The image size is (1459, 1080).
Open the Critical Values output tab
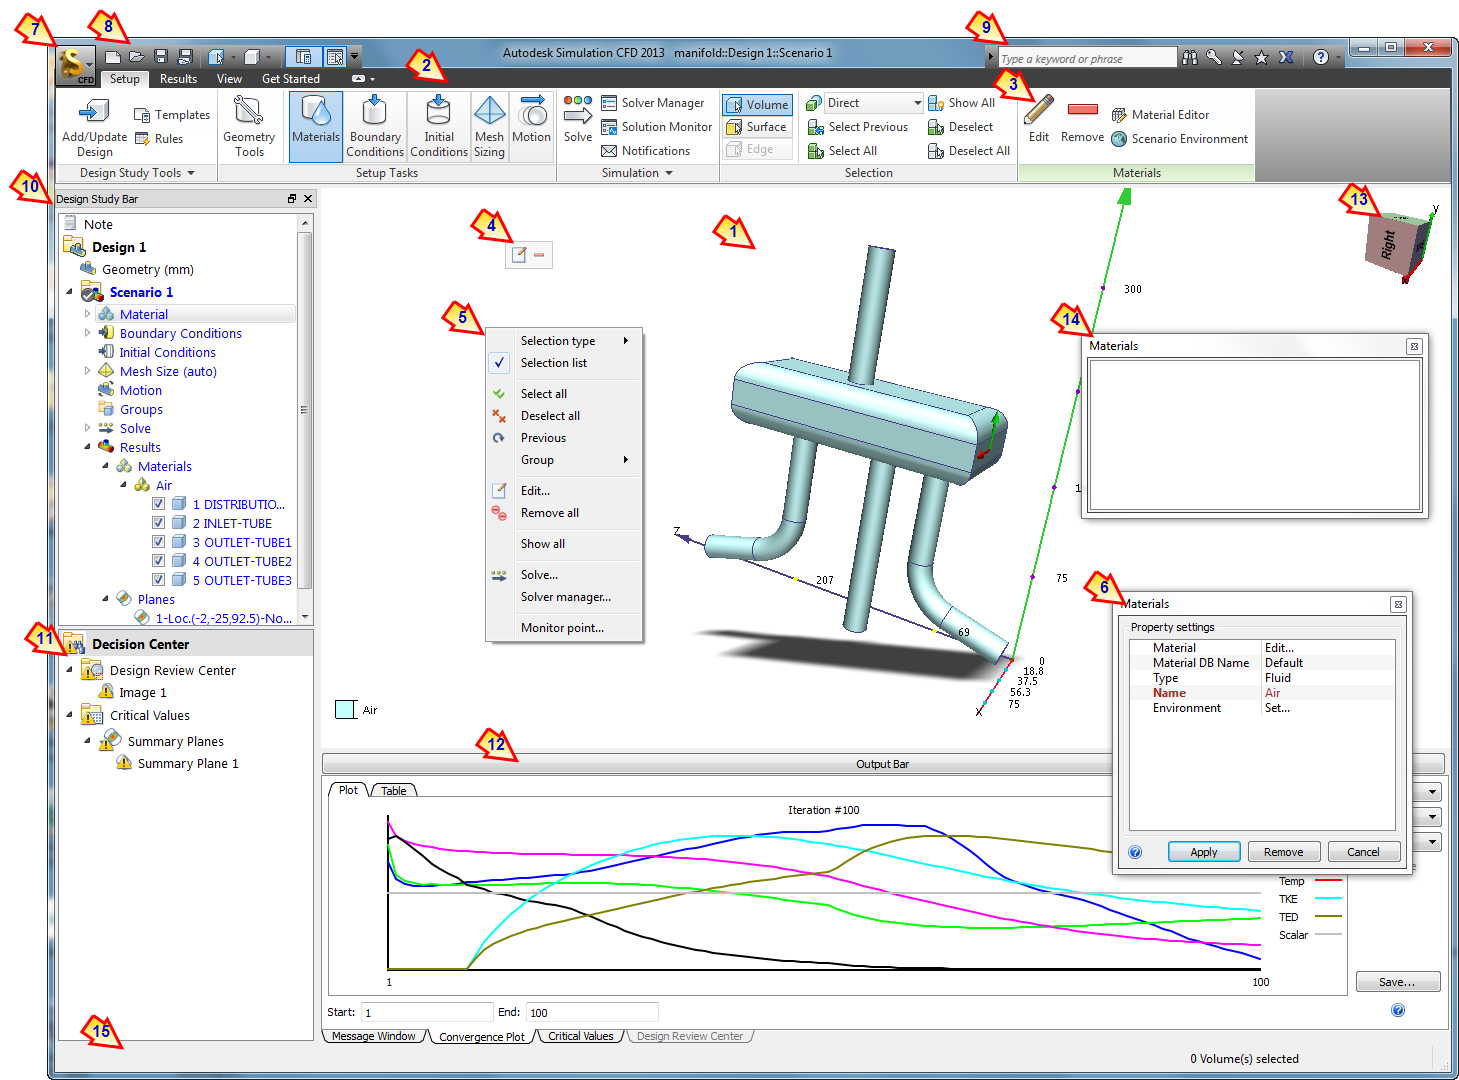coord(581,1036)
